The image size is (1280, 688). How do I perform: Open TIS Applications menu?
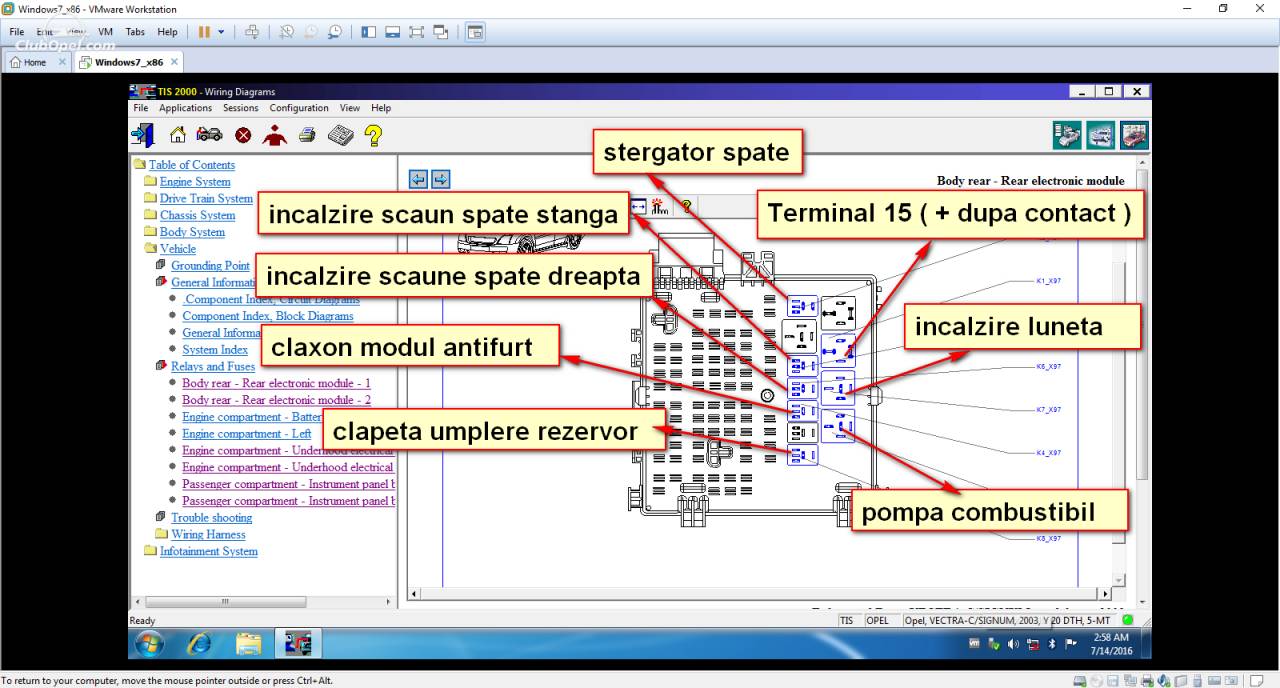[x=185, y=108]
